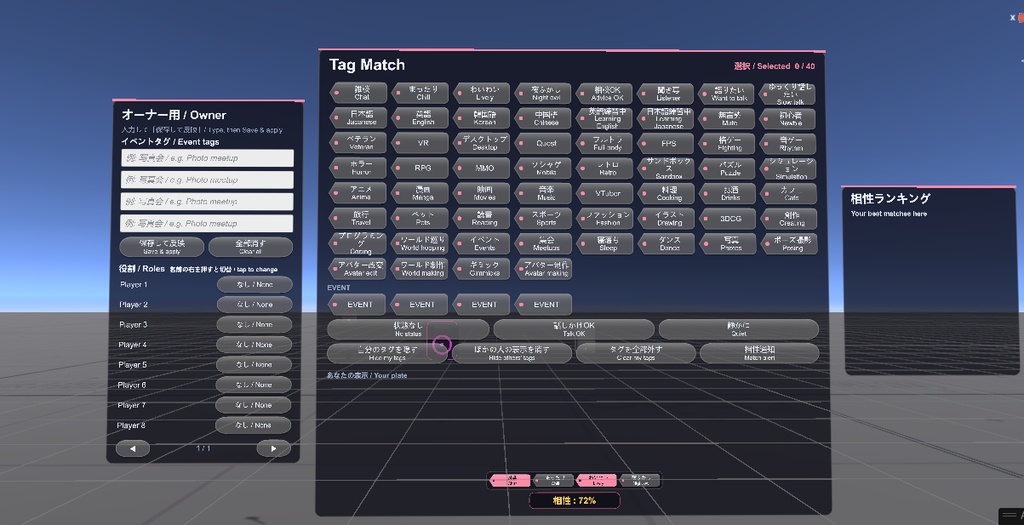Toggle the Listener tag
Viewport: 1024px width, 525px height.
[665, 93]
